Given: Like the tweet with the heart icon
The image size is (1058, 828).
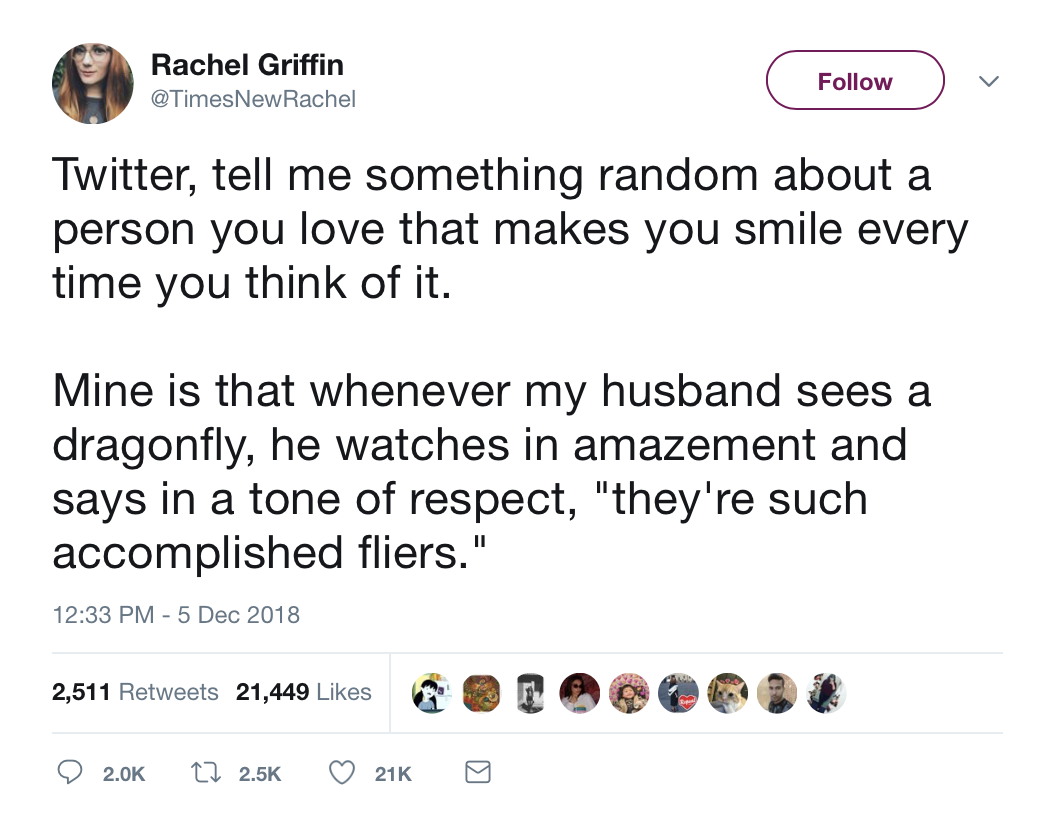Looking at the screenshot, I should (x=343, y=773).
